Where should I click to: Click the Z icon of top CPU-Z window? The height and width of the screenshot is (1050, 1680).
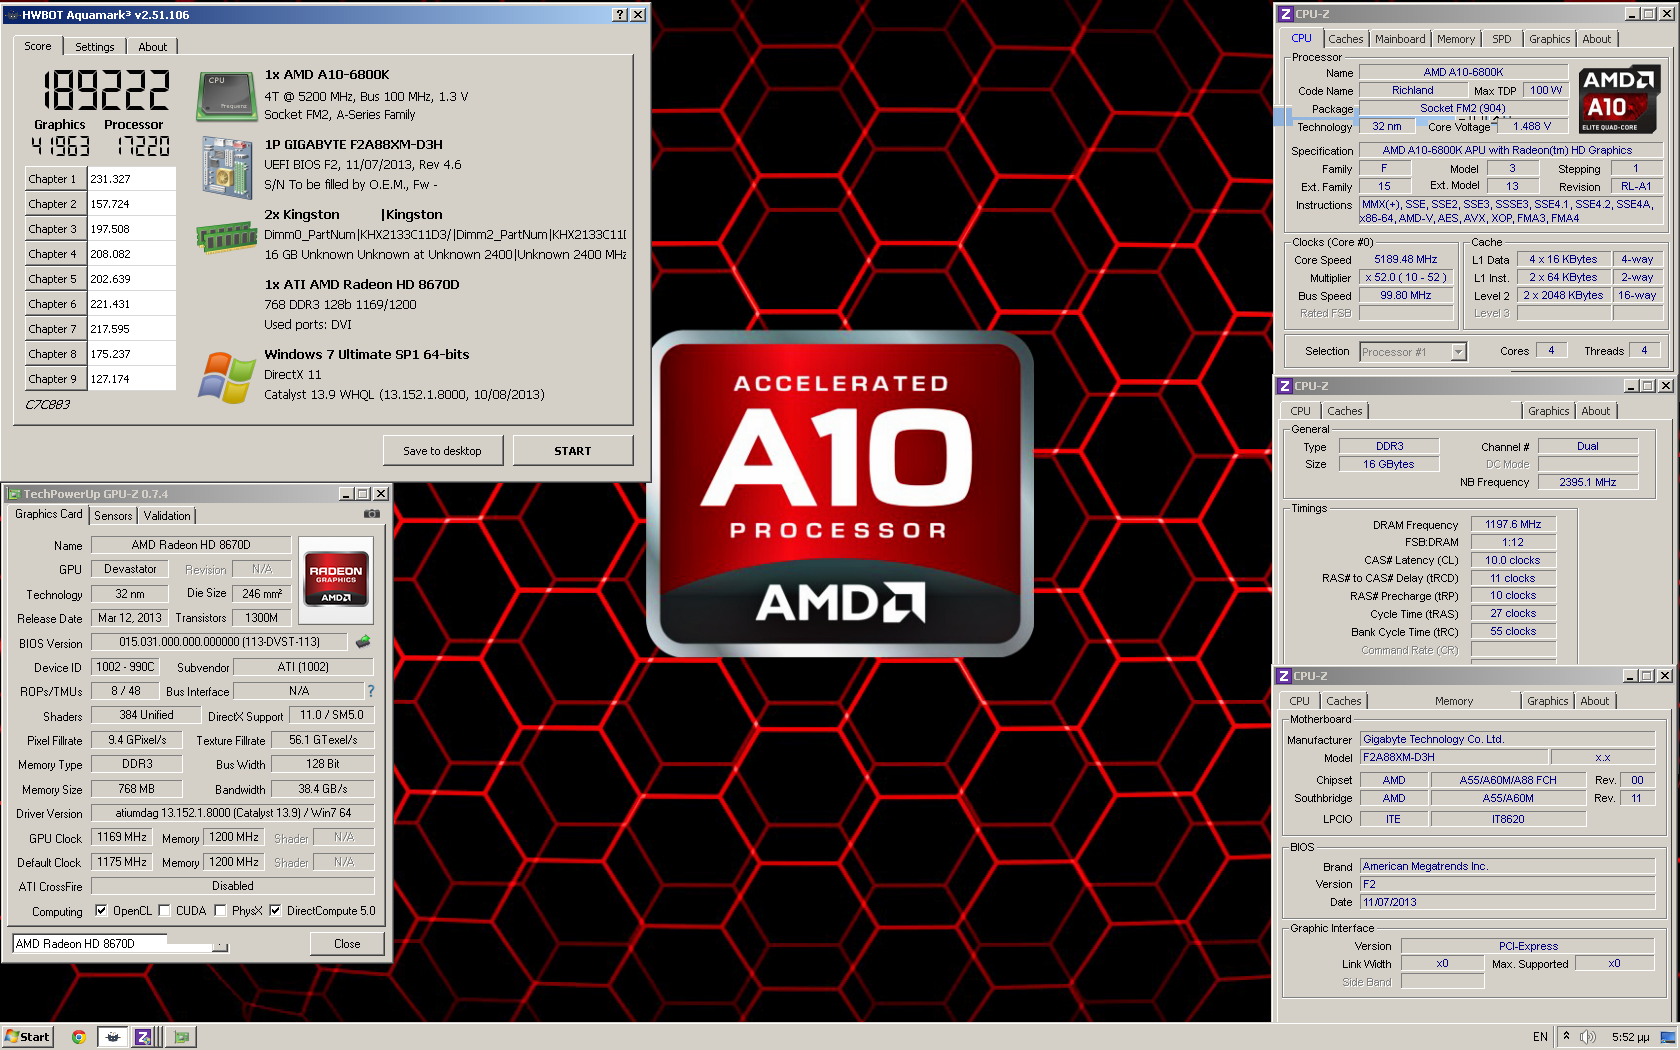pos(1285,14)
